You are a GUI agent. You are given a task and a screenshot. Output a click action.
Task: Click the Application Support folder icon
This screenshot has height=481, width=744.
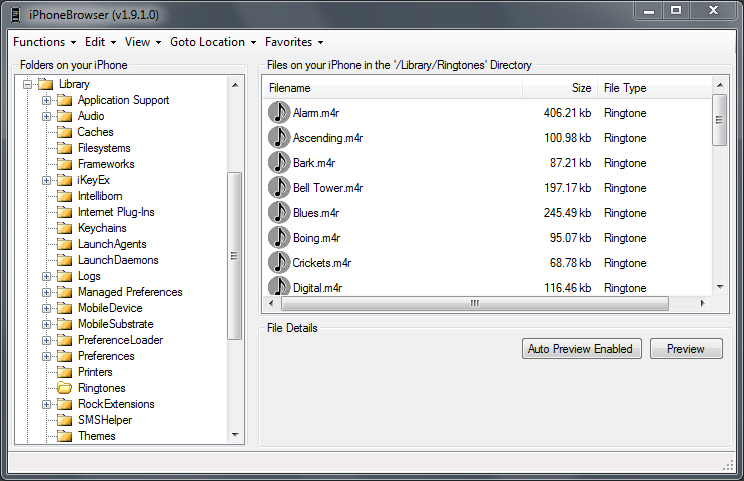tap(65, 100)
